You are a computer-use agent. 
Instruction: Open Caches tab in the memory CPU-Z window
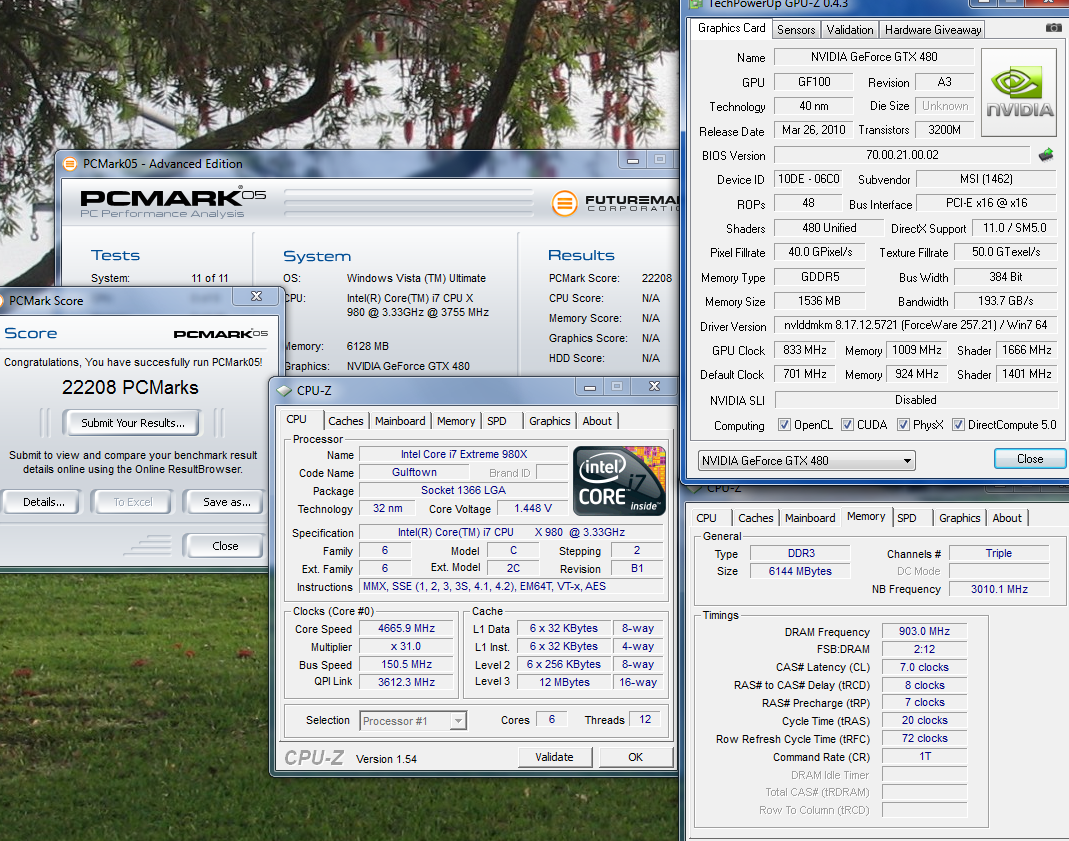click(x=755, y=518)
